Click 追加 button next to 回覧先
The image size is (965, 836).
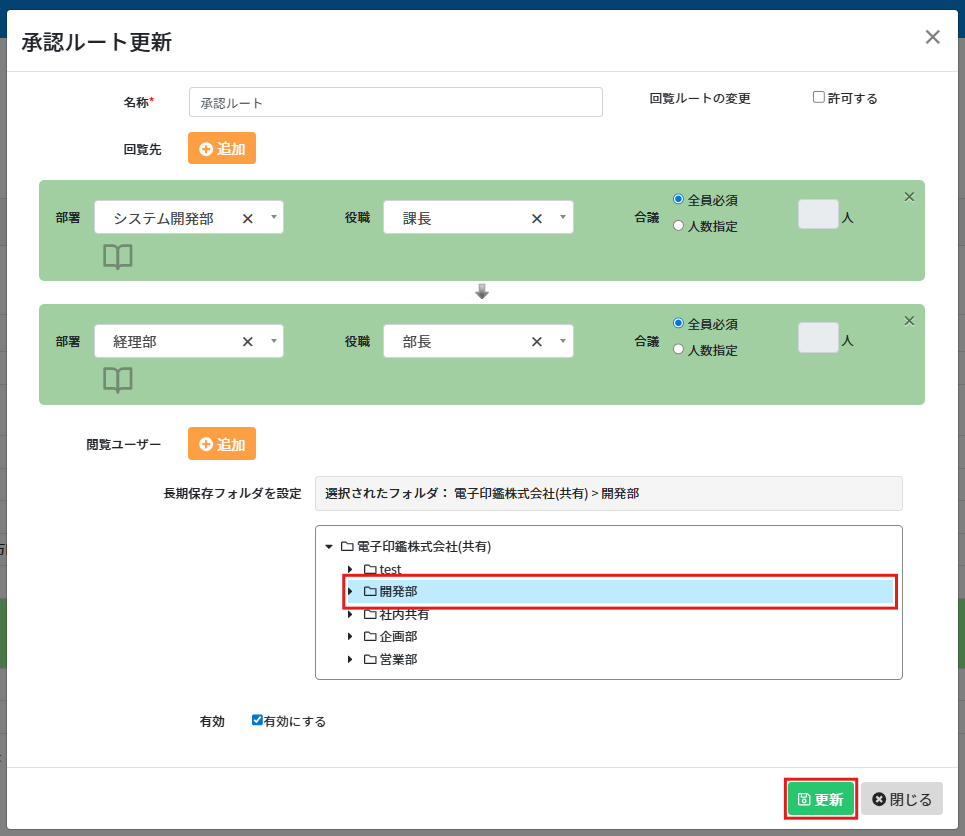222,149
